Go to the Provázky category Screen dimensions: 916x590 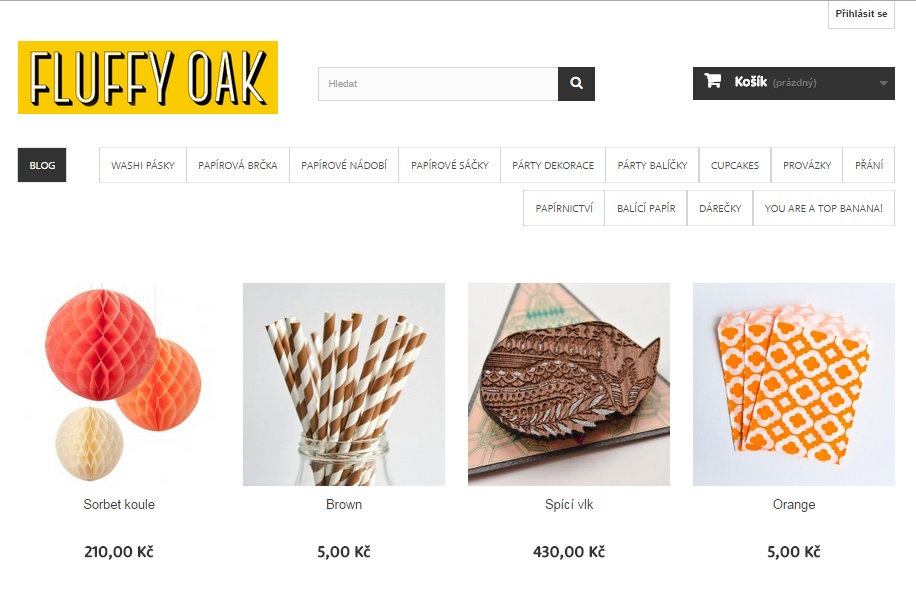coord(807,165)
